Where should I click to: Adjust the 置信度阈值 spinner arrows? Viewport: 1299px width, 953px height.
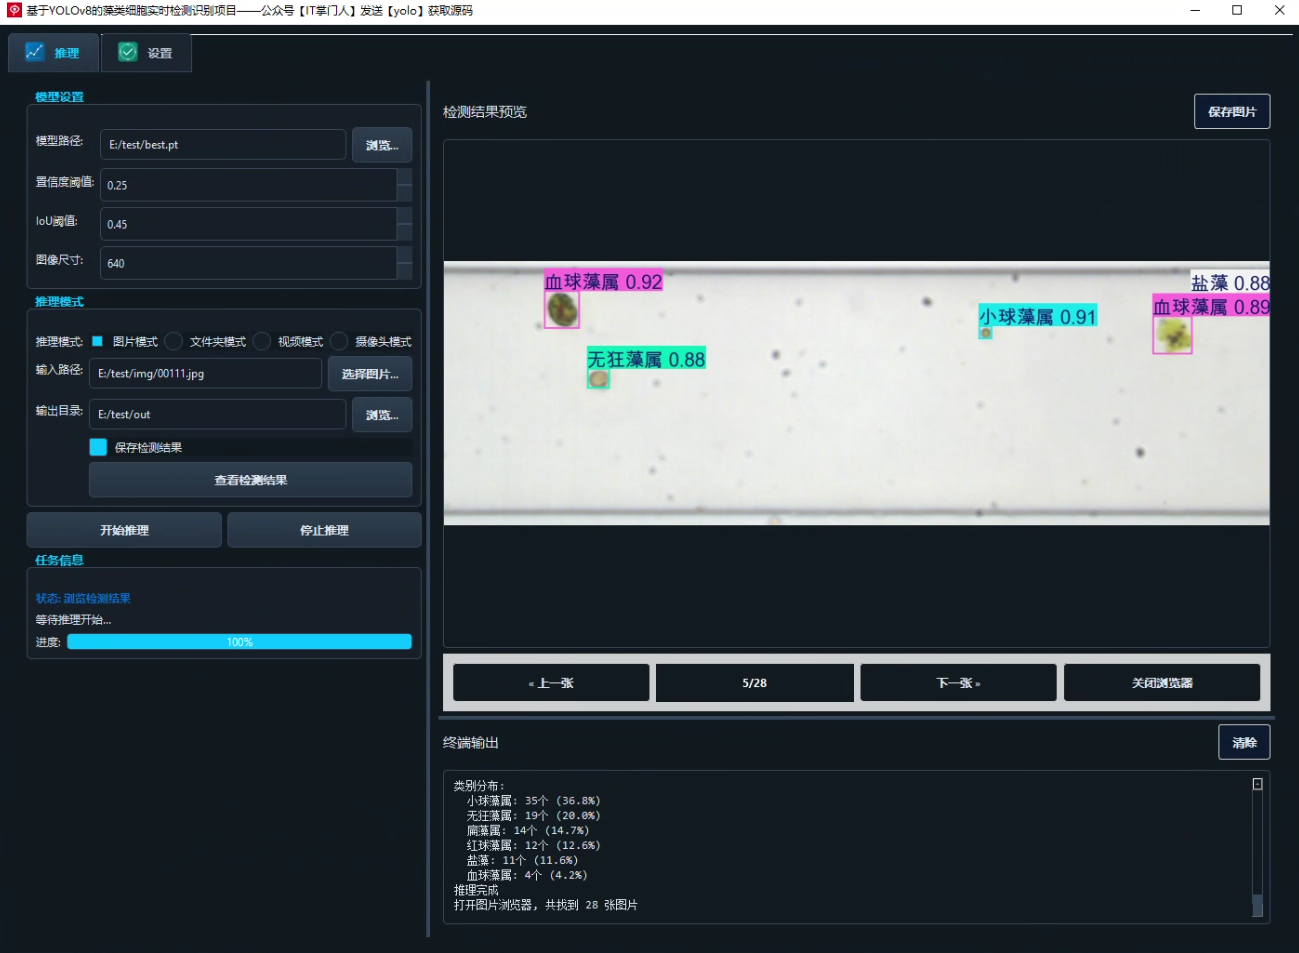[x=405, y=185]
